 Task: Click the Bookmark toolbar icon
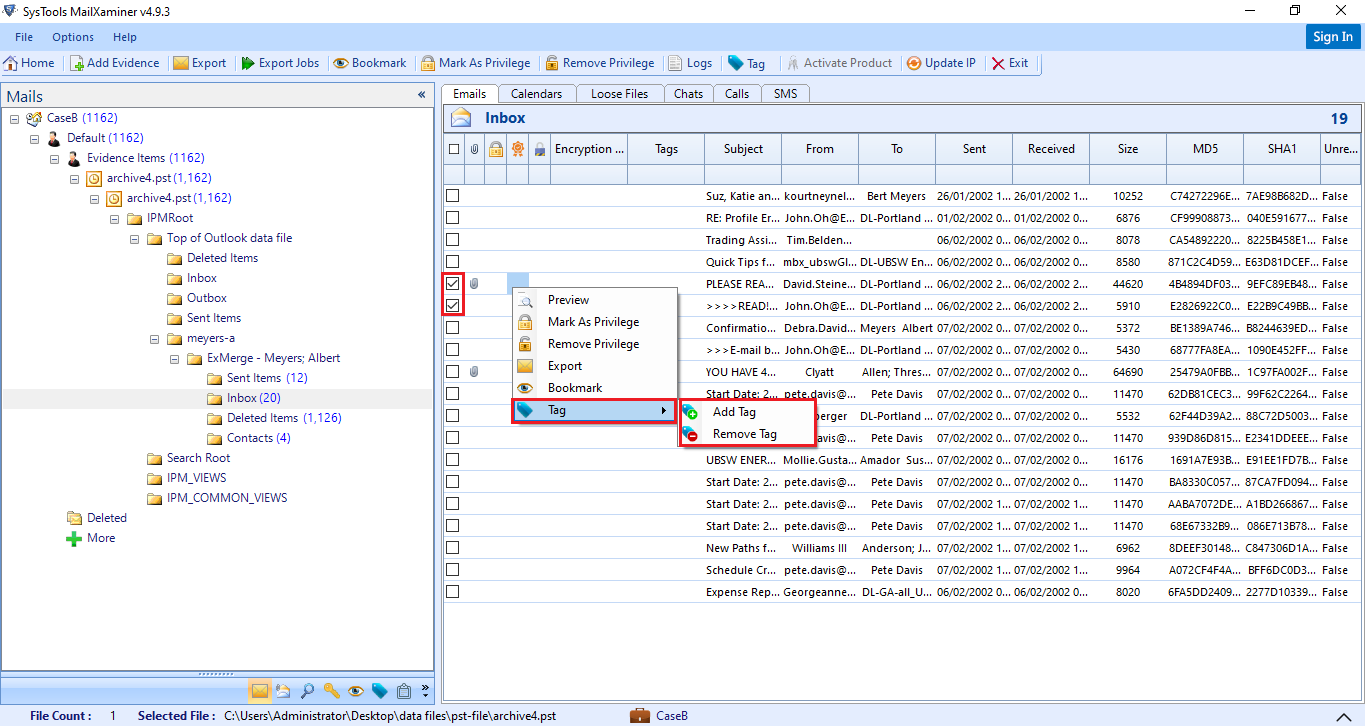pyautogui.click(x=370, y=62)
